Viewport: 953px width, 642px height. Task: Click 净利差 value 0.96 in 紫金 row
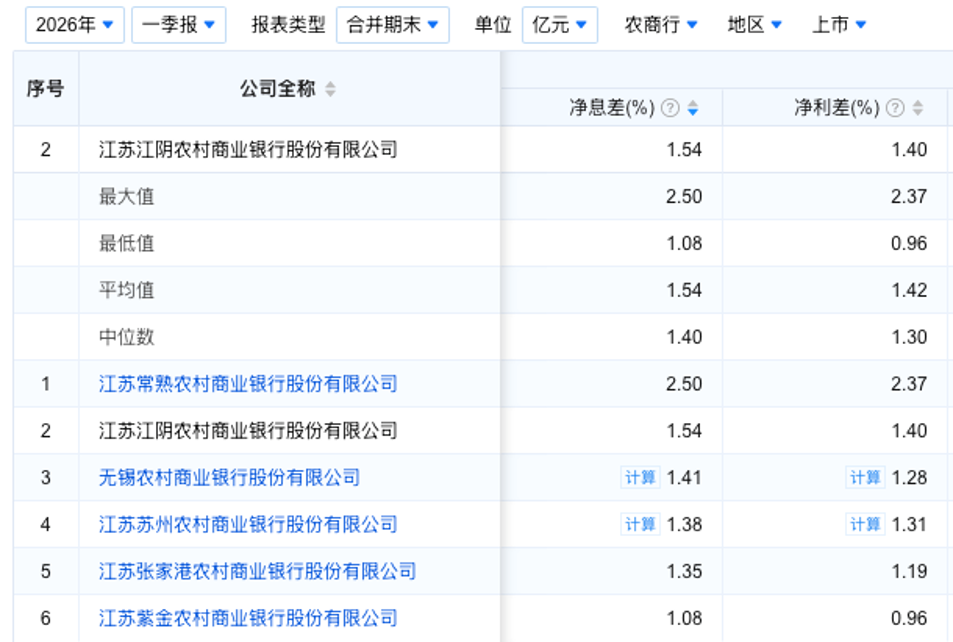pyautogui.click(x=909, y=618)
